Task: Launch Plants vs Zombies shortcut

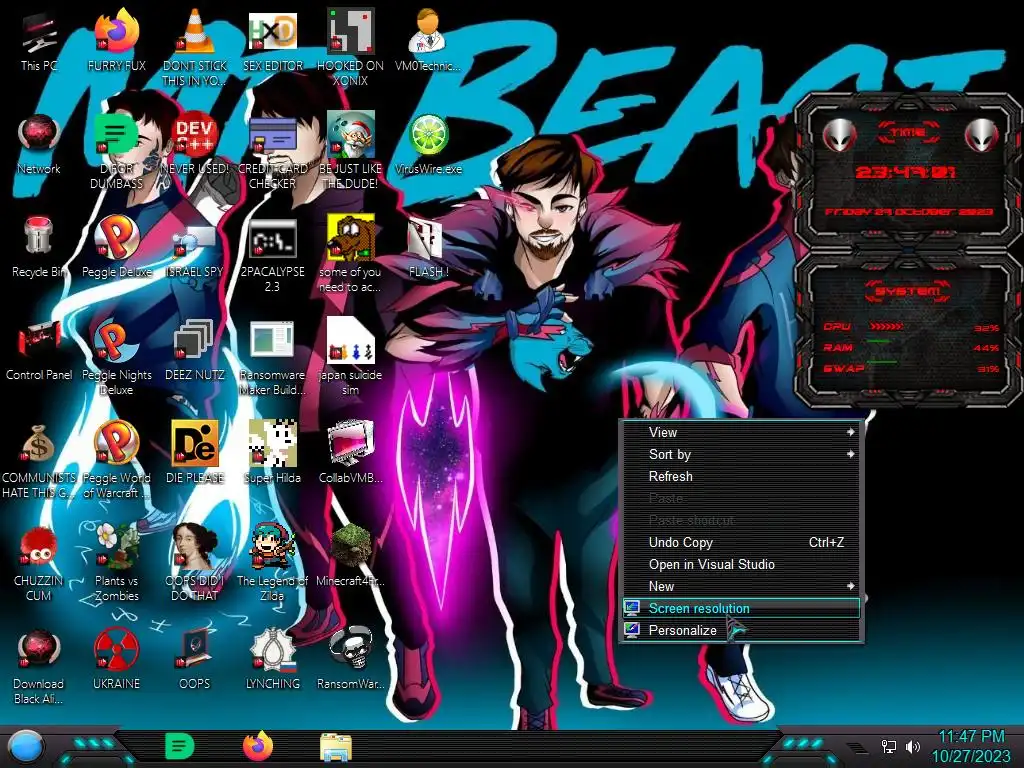Action: click(x=116, y=547)
